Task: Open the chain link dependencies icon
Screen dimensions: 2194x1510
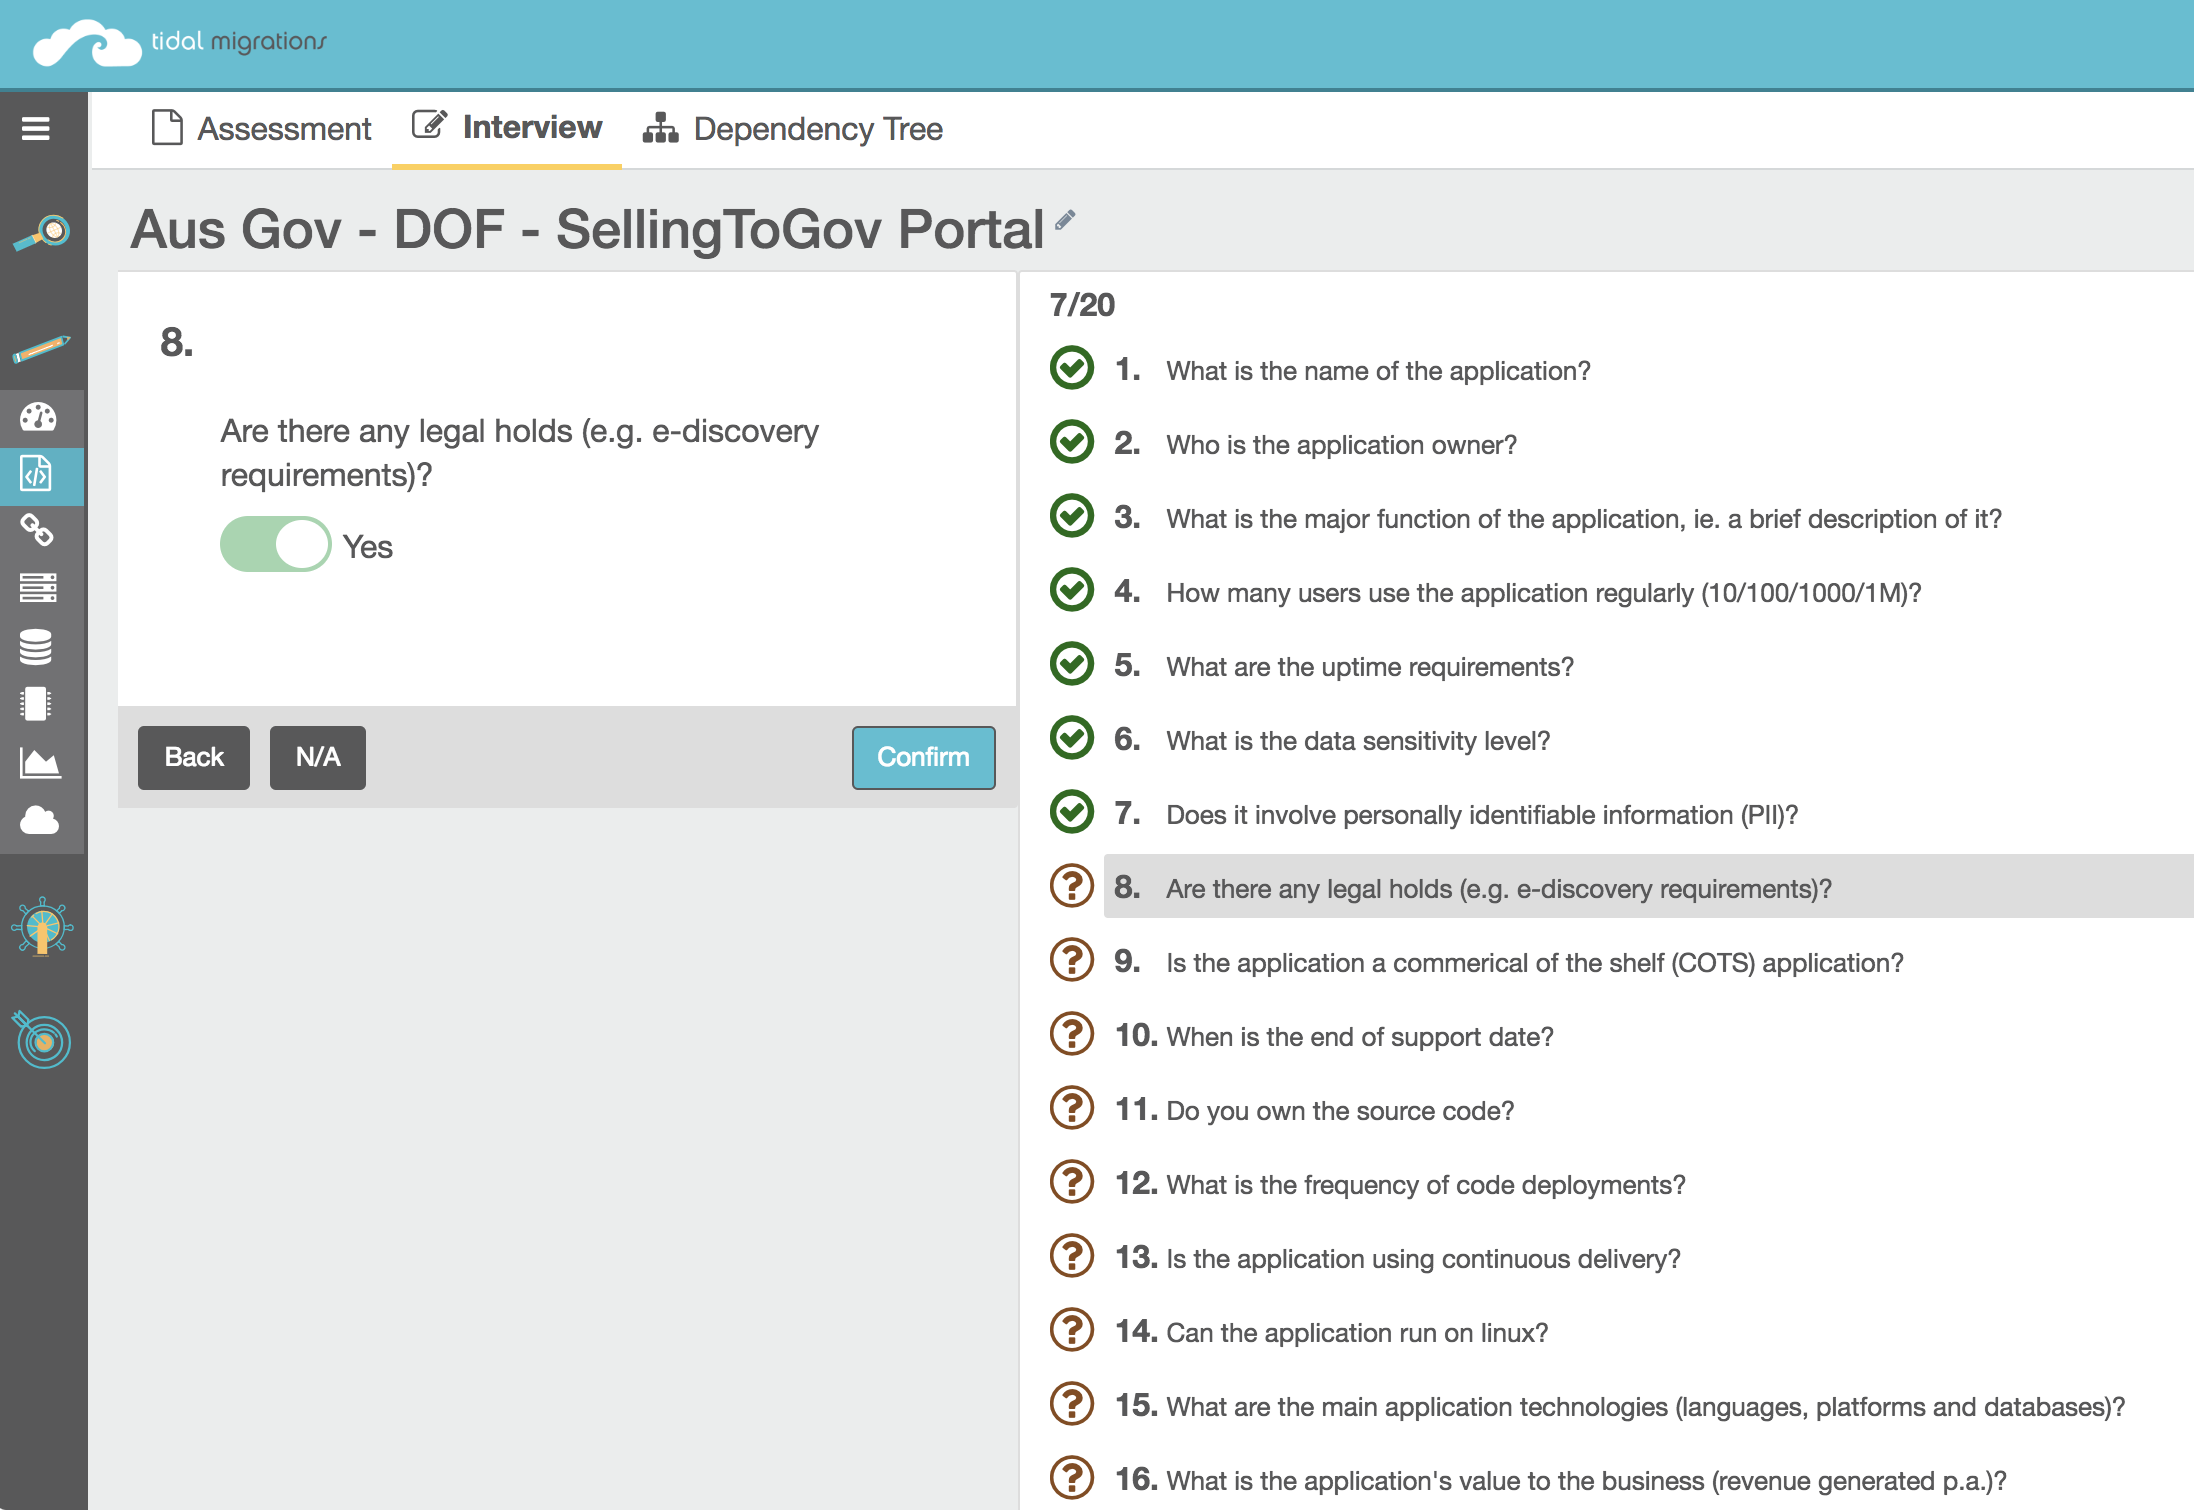Action: coord(37,530)
